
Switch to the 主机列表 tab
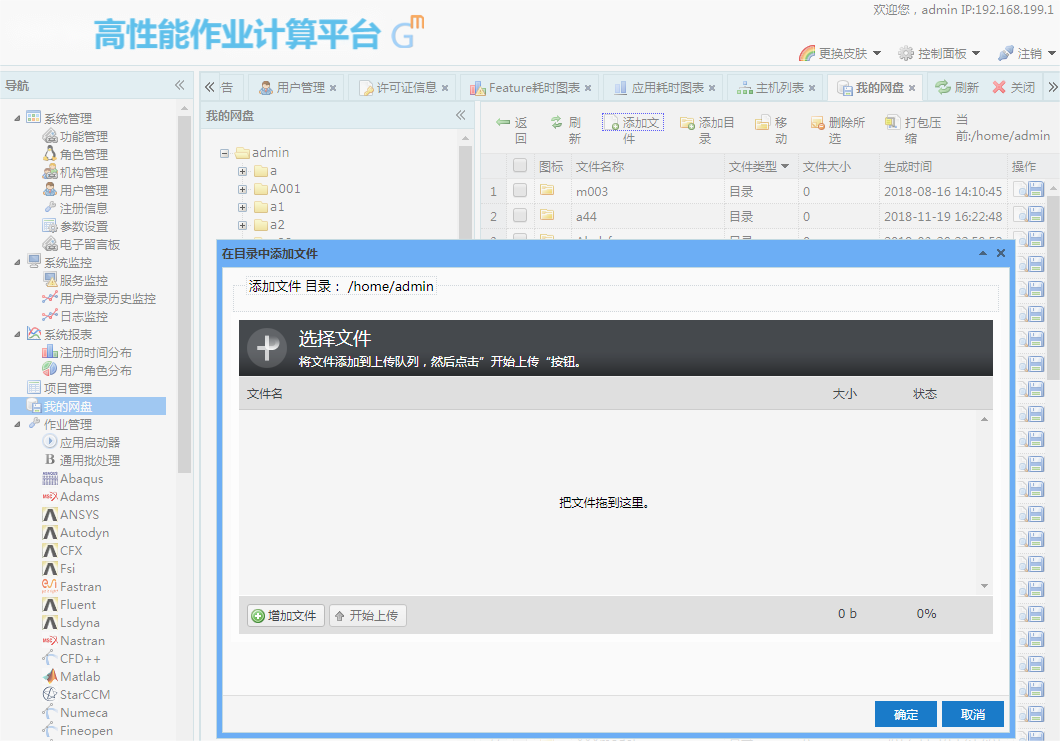point(775,87)
